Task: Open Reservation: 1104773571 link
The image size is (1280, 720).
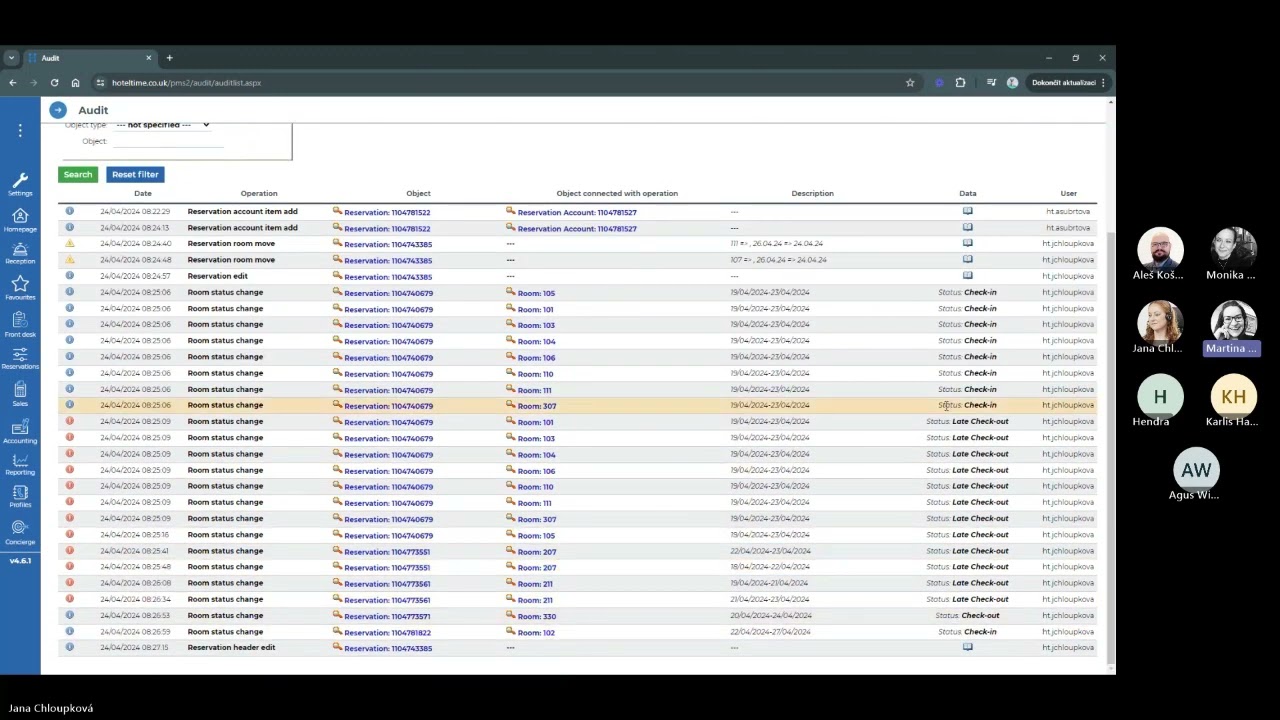Action: coord(387,616)
